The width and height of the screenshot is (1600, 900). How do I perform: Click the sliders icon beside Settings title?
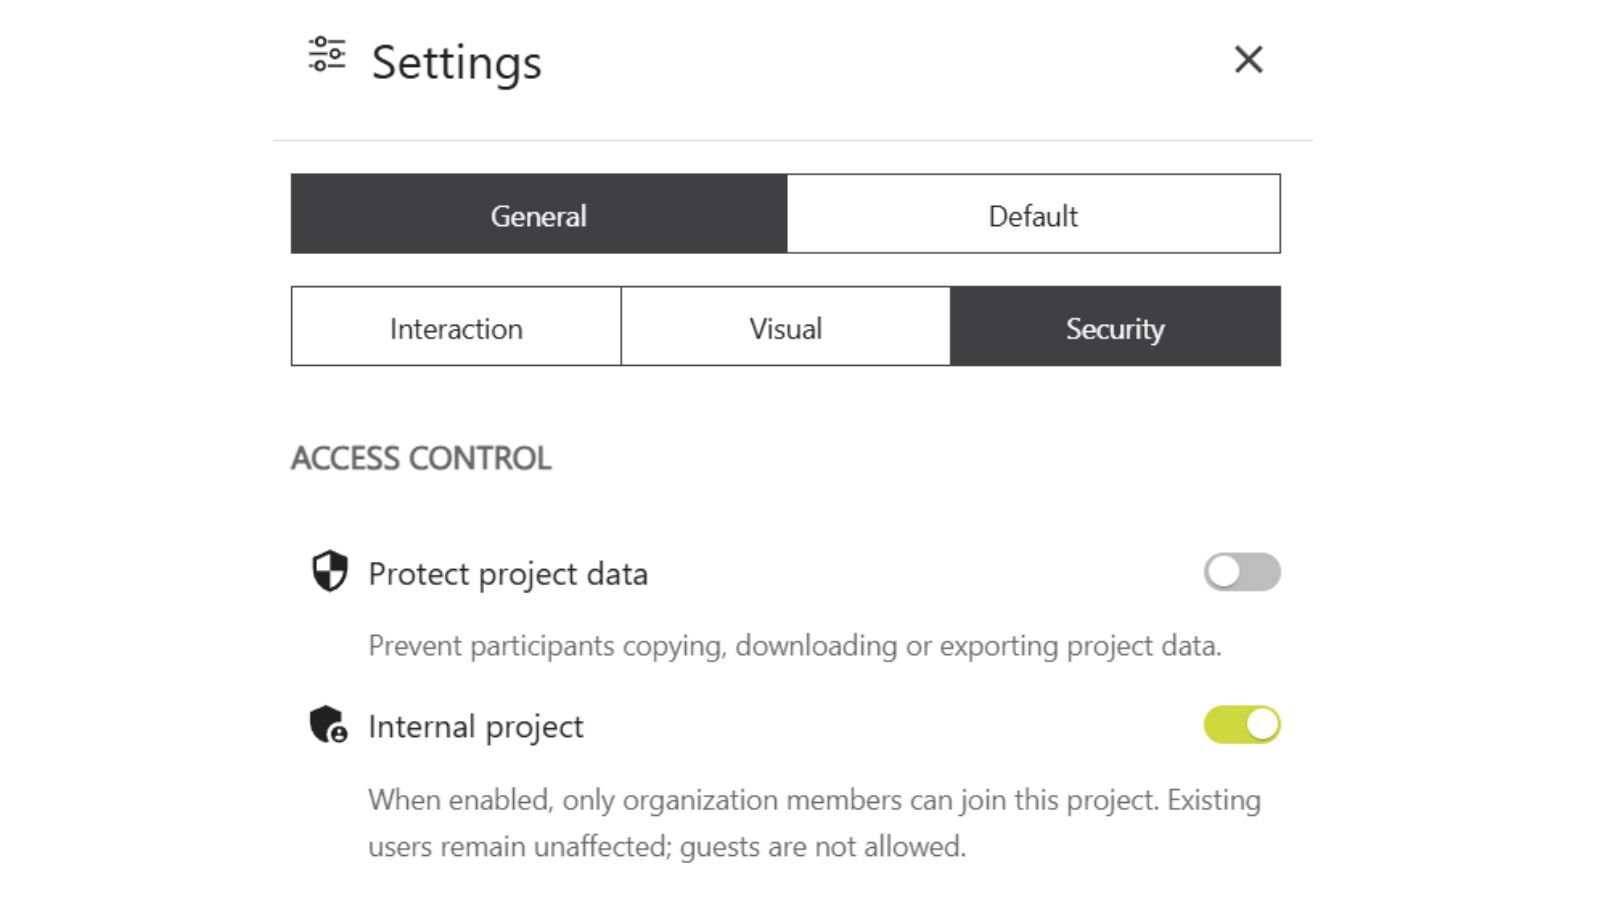click(x=327, y=54)
